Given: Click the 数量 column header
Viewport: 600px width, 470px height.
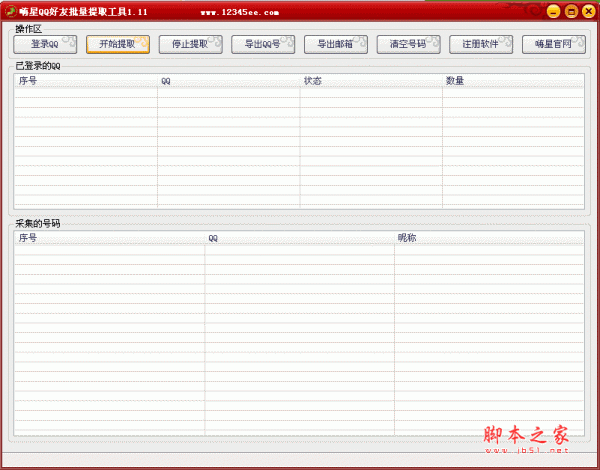Looking at the screenshot, I should coord(513,81).
